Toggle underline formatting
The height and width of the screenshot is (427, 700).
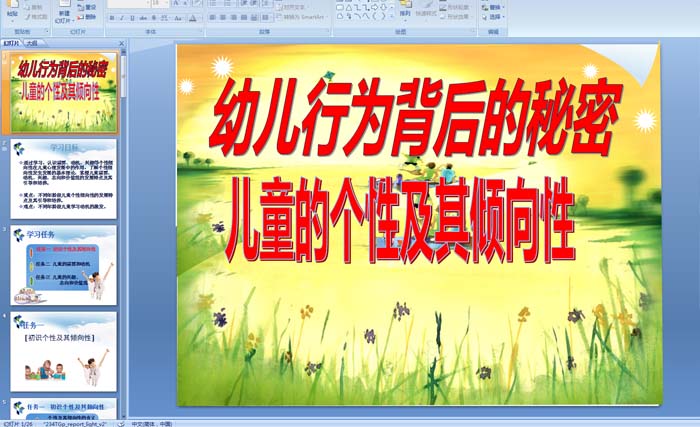132,18
